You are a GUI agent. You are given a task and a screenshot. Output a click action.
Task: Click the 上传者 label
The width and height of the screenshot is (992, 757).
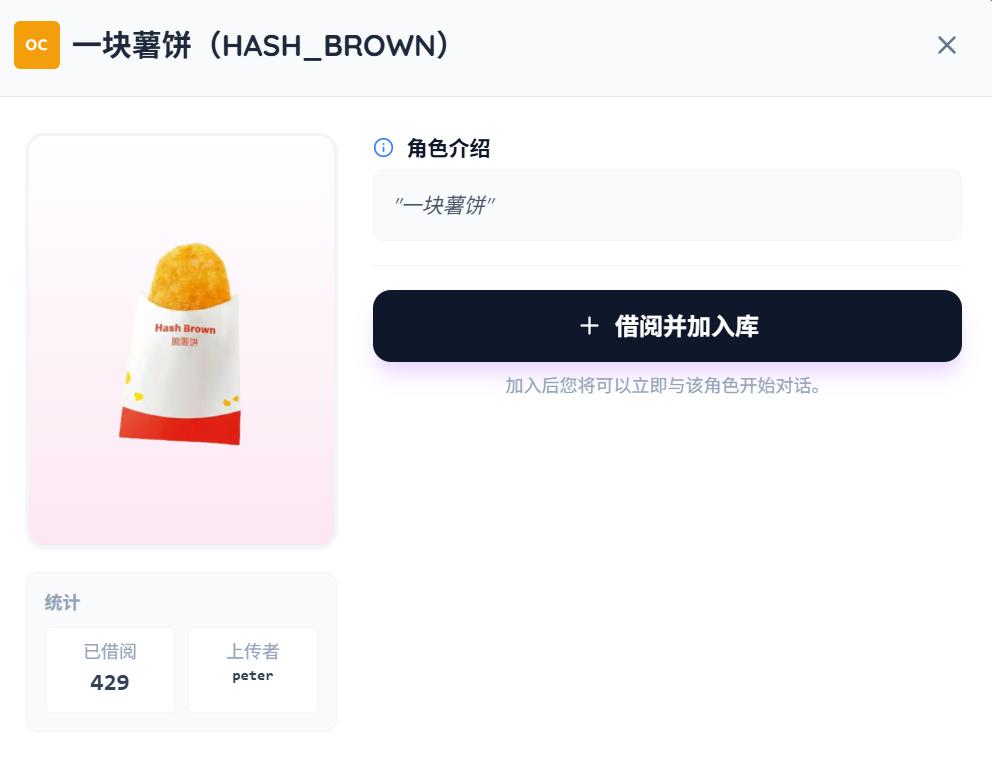[x=252, y=651]
